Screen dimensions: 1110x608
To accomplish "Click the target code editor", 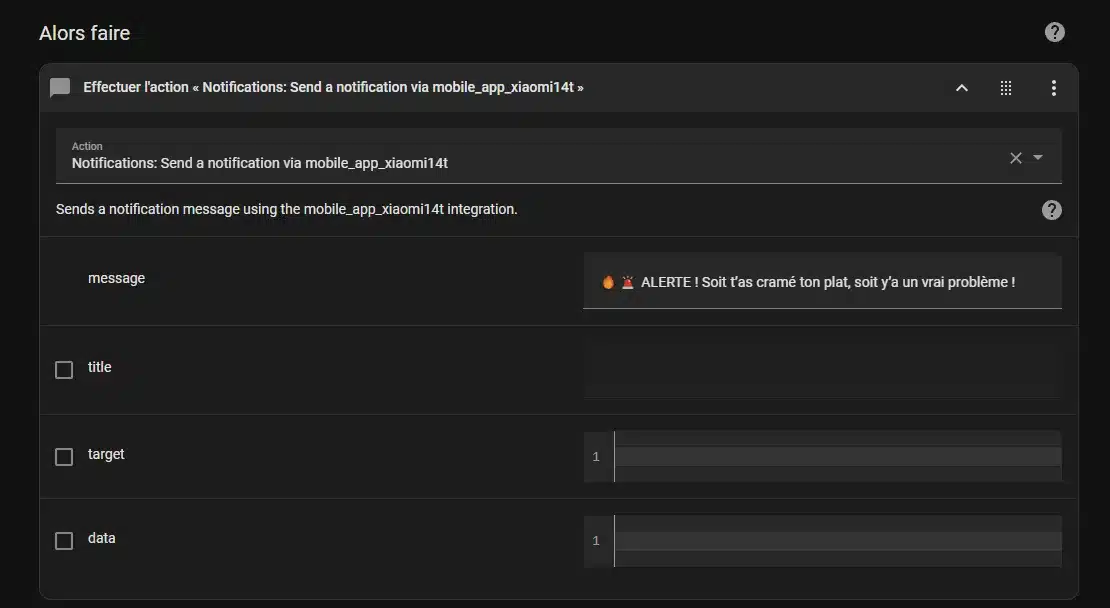I will click(822, 456).
